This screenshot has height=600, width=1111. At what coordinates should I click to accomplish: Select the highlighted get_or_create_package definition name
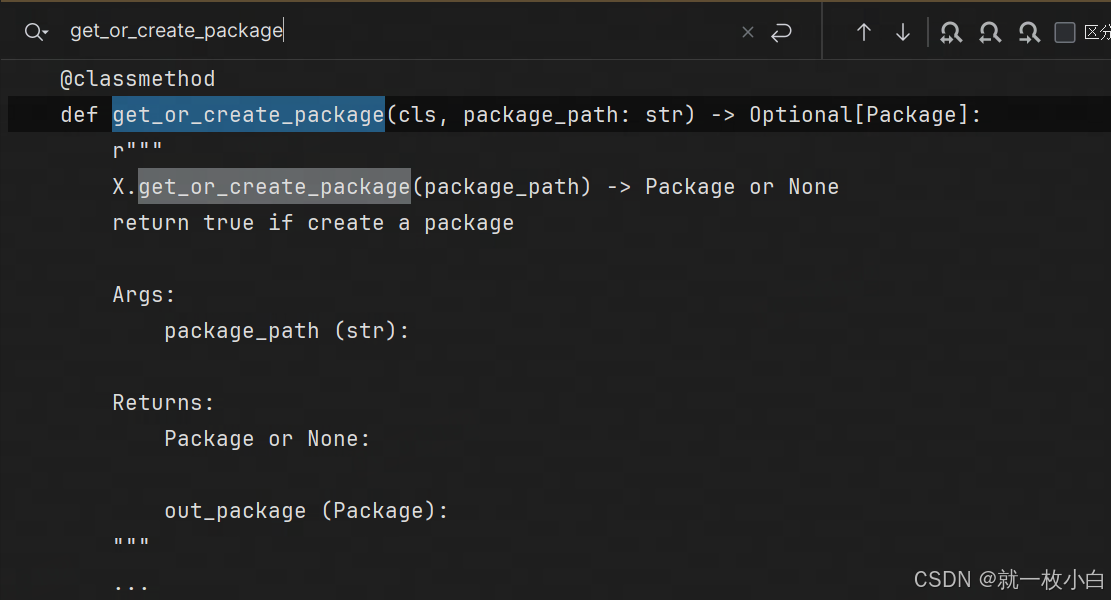pos(247,114)
